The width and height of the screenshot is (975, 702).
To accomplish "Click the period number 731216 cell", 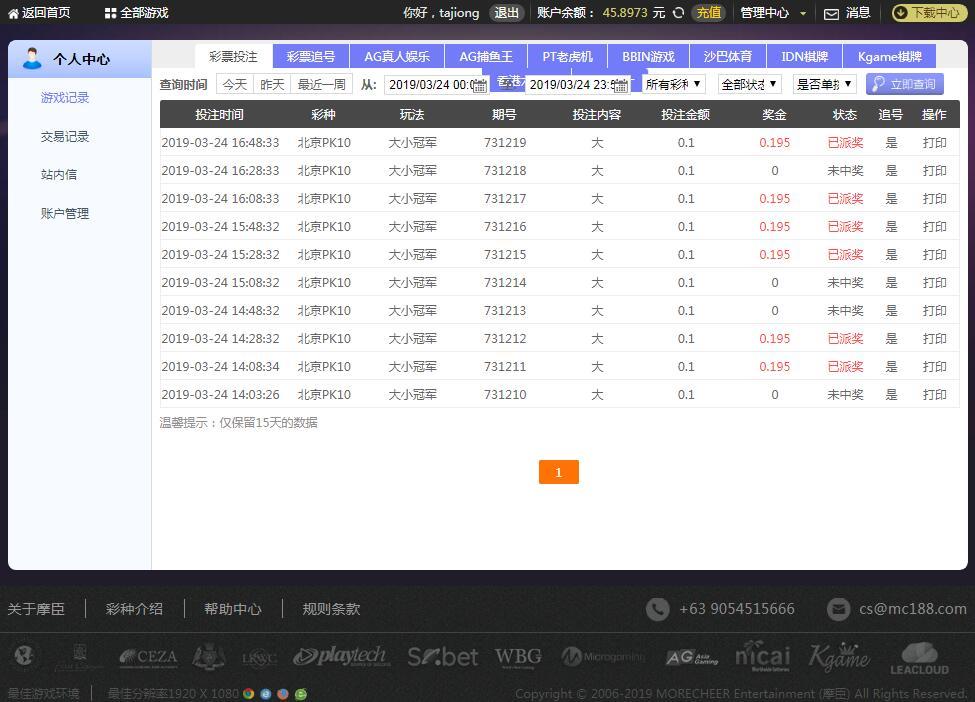I will coord(505,226).
